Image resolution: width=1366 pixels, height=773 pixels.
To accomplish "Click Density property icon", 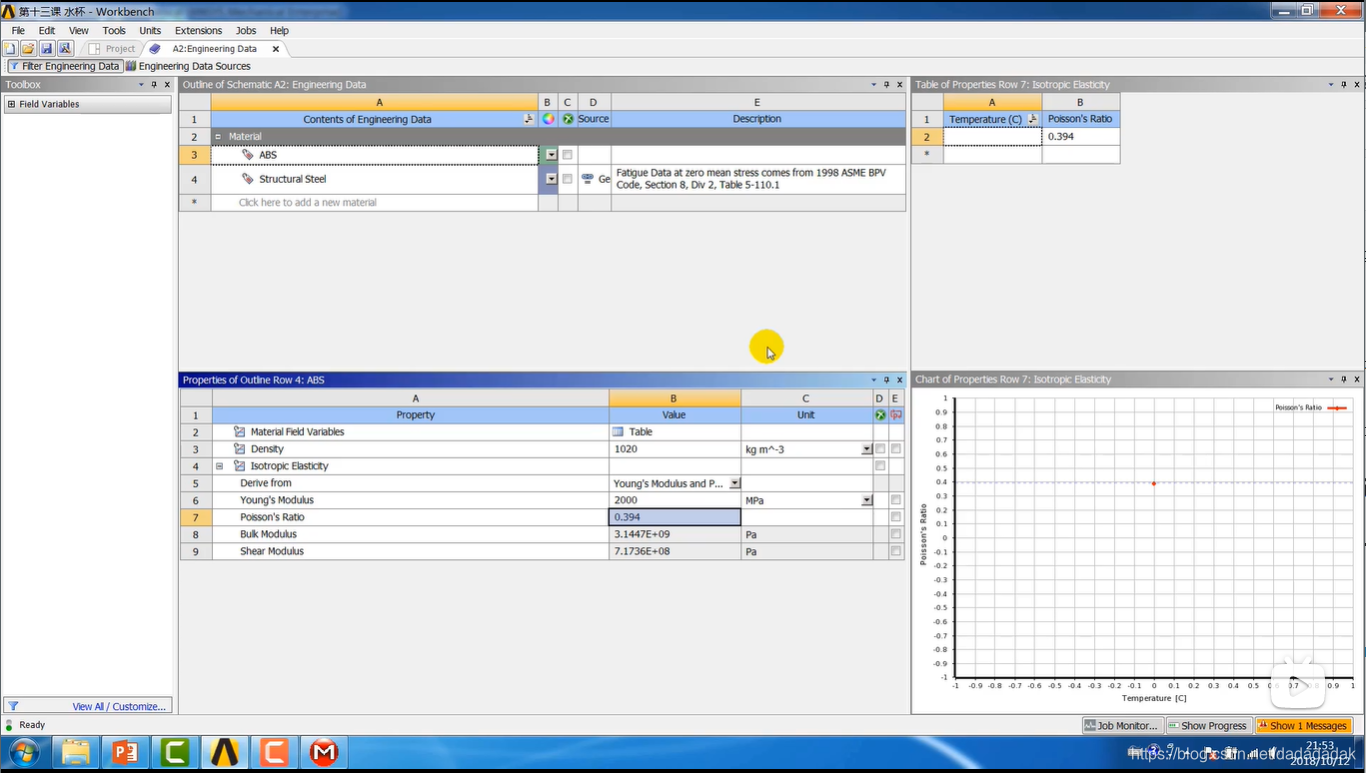I will point(240,449).
